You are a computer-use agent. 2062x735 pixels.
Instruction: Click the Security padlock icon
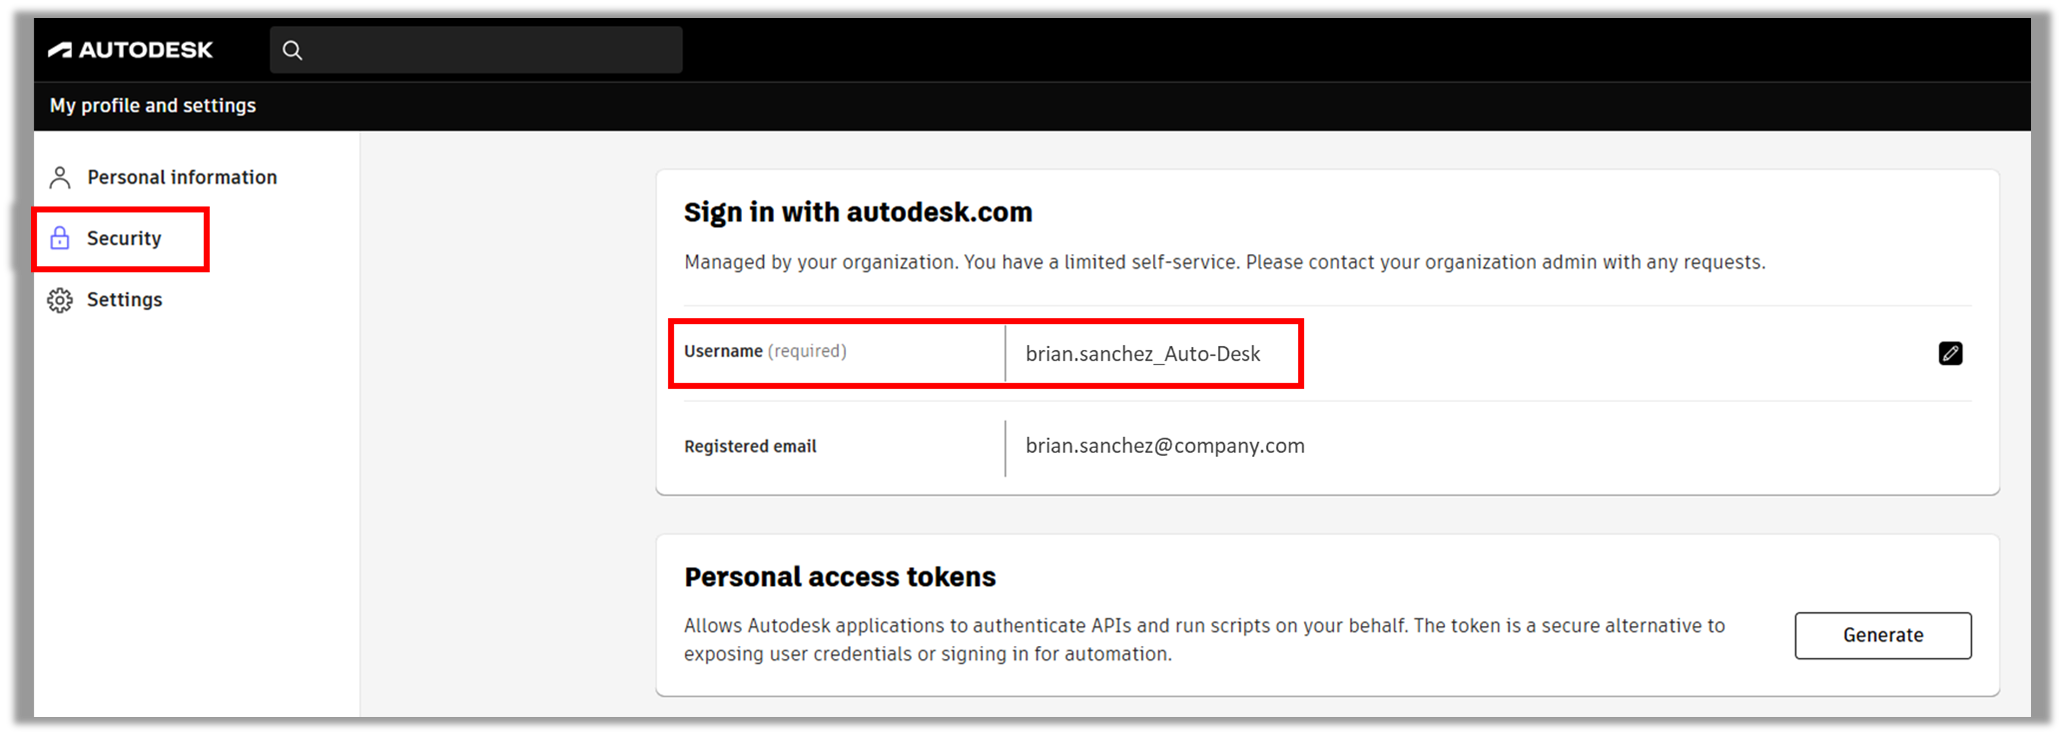click(60, 238)
